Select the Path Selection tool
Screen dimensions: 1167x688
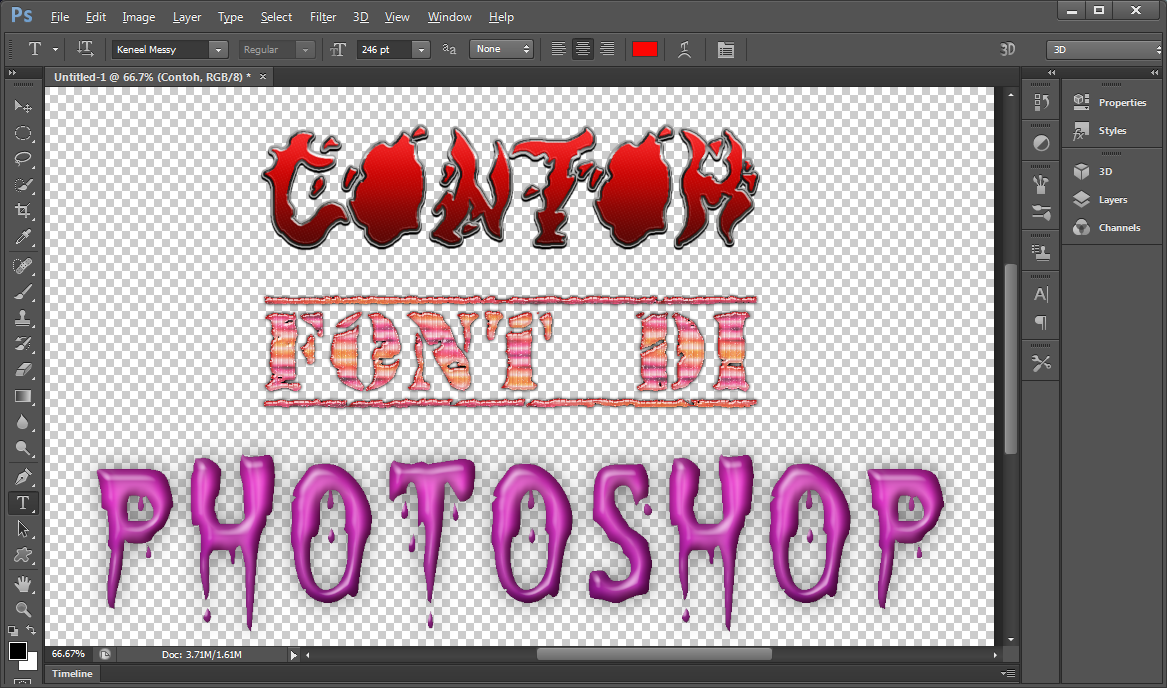23,529
